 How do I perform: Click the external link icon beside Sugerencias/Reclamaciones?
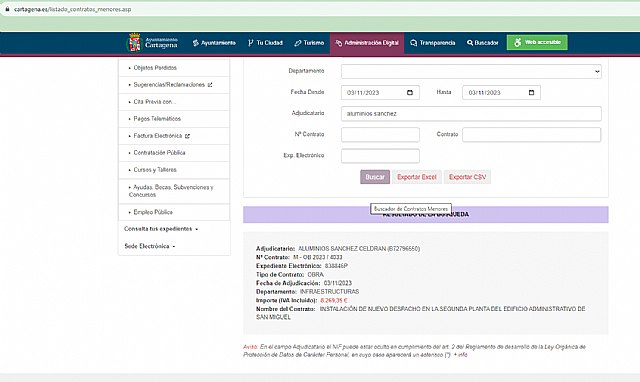pos(210,85)
